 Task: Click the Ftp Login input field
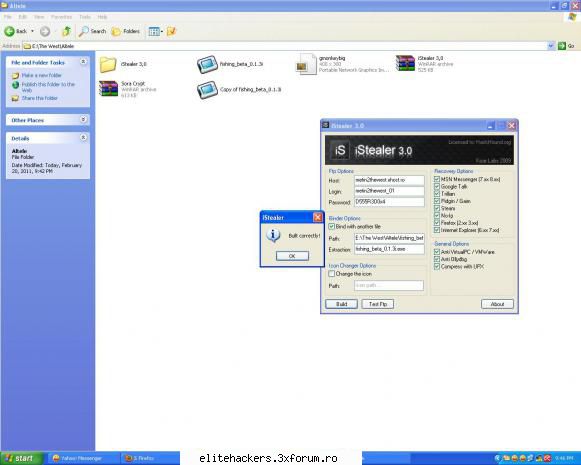389,191
